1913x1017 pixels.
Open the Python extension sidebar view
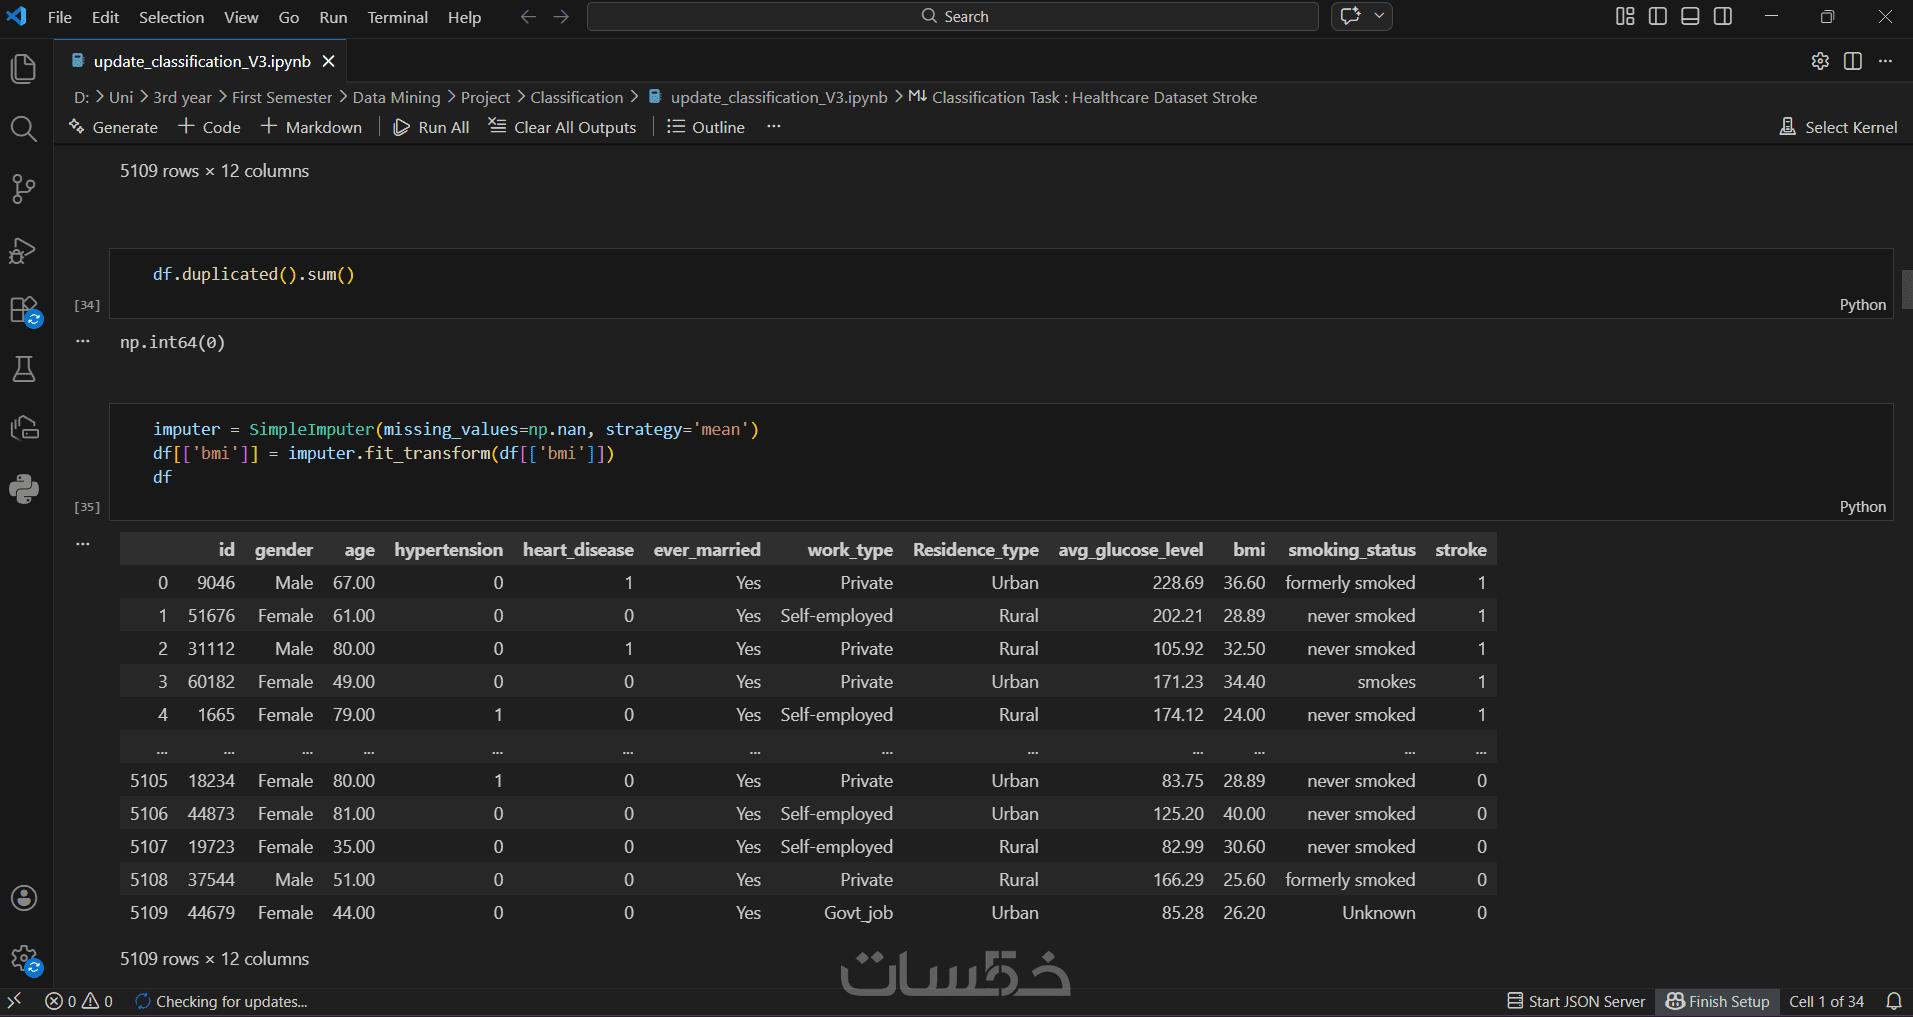tap(24, 489)
